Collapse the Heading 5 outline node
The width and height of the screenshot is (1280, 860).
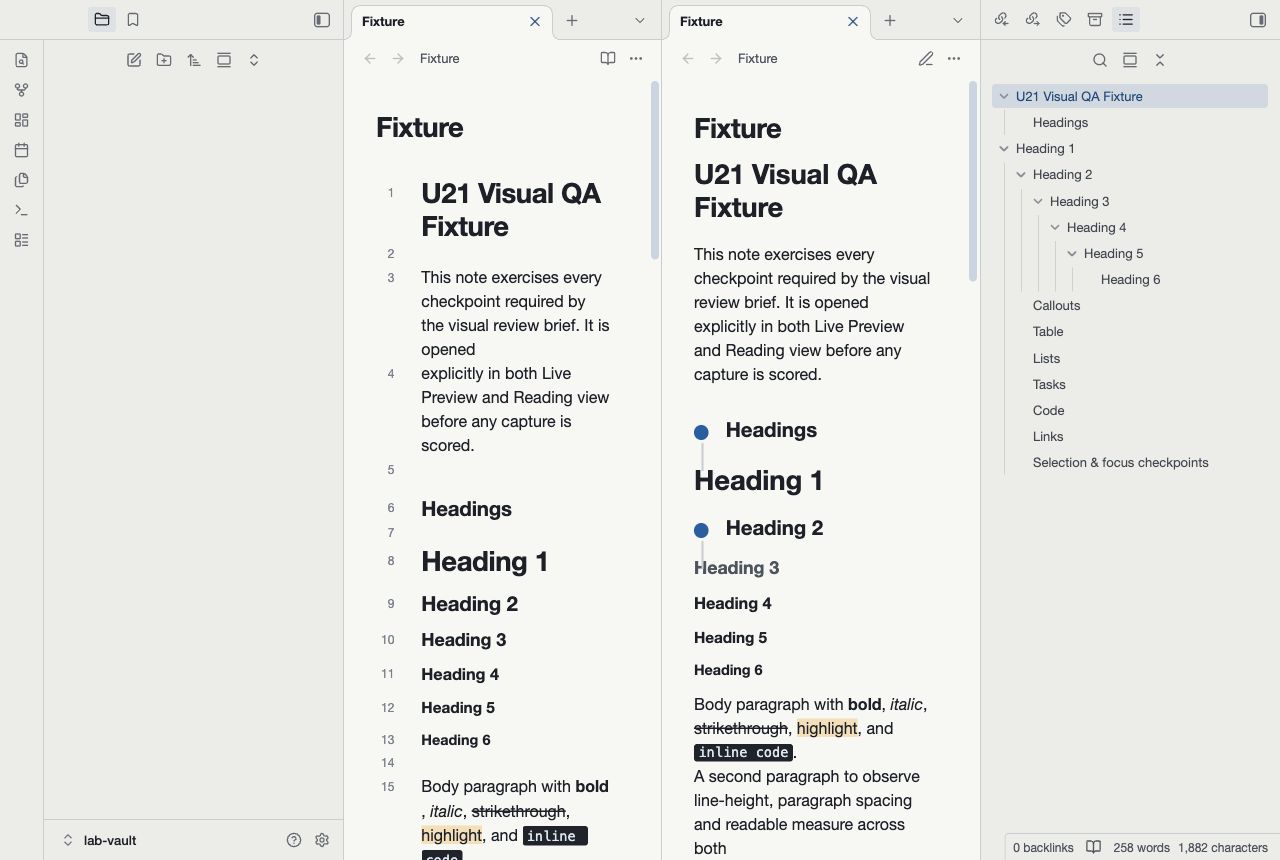click(1072, 254)
